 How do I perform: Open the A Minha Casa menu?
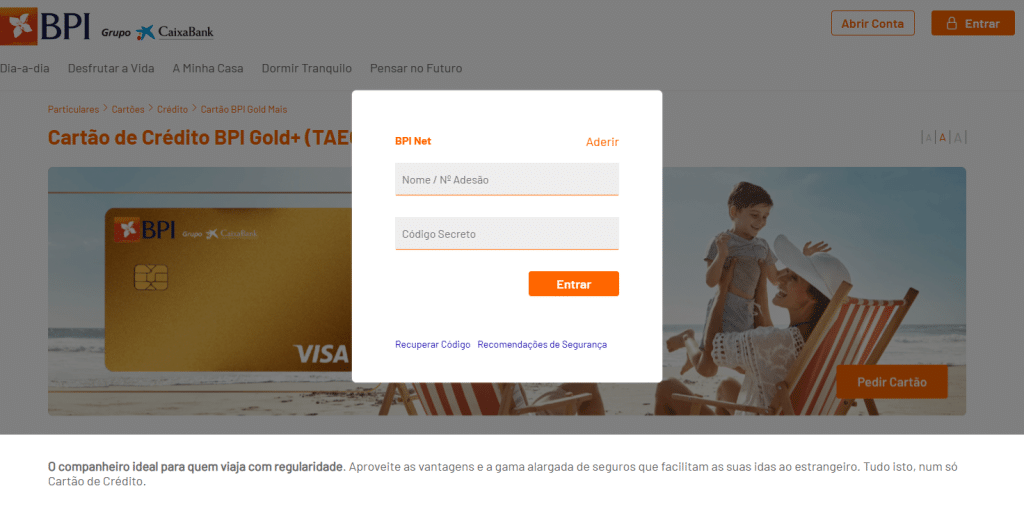click(208, 69)
